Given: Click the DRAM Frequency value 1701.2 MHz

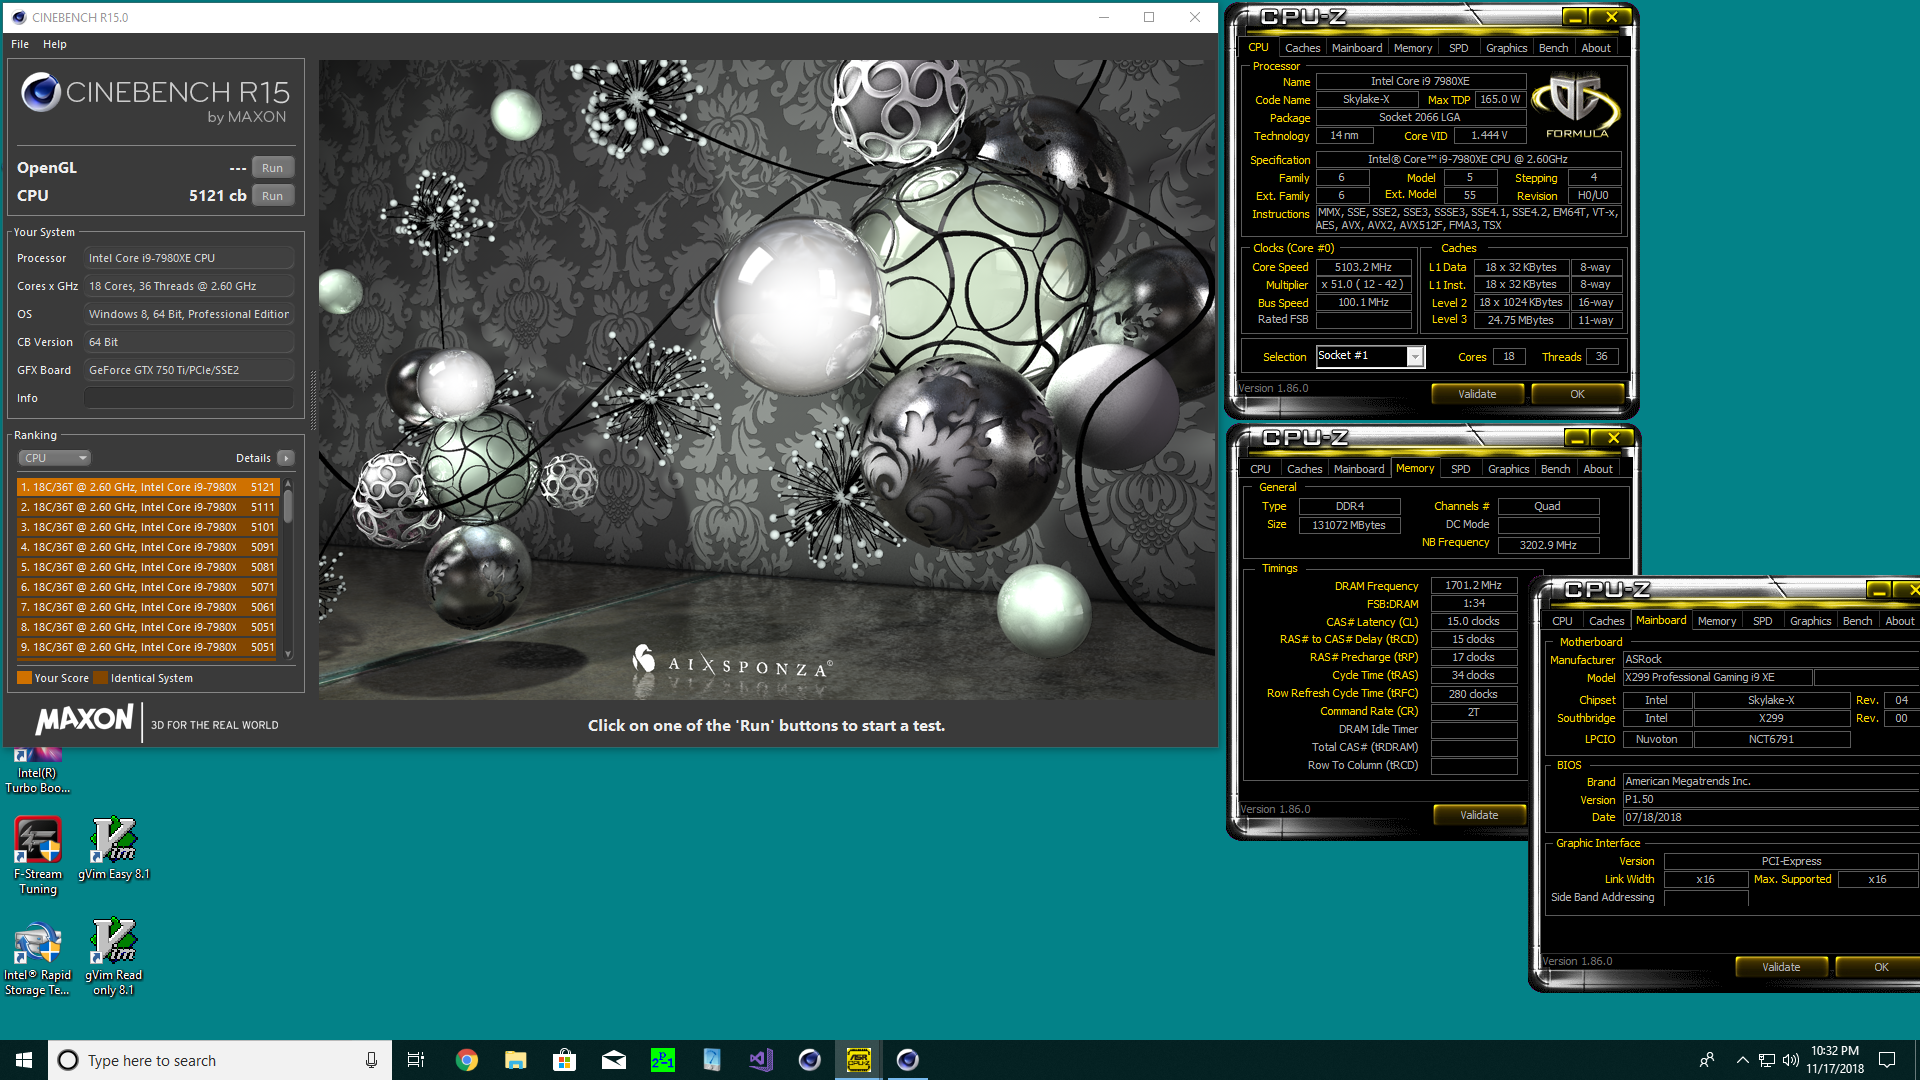Looking at the screenshot, I should click(1473, 586).
